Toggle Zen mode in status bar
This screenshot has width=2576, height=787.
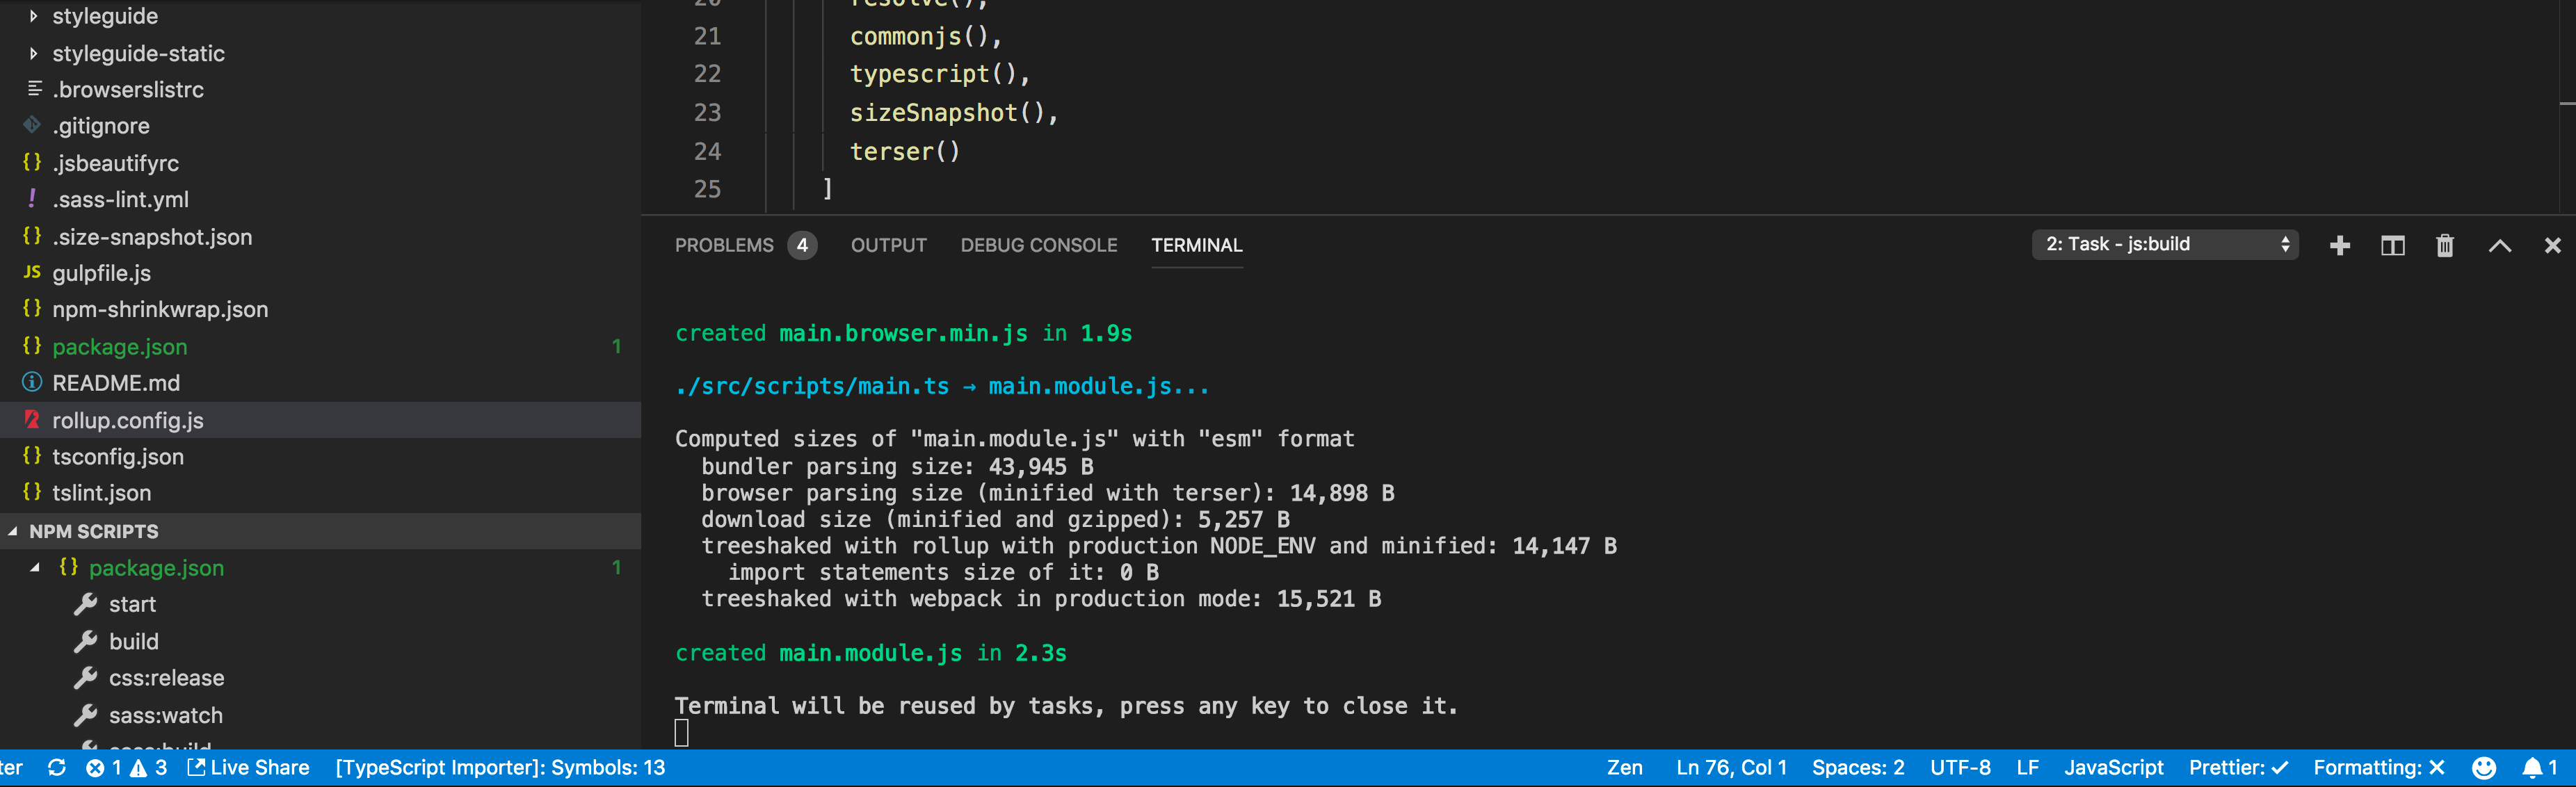(x=1624, y=767)
